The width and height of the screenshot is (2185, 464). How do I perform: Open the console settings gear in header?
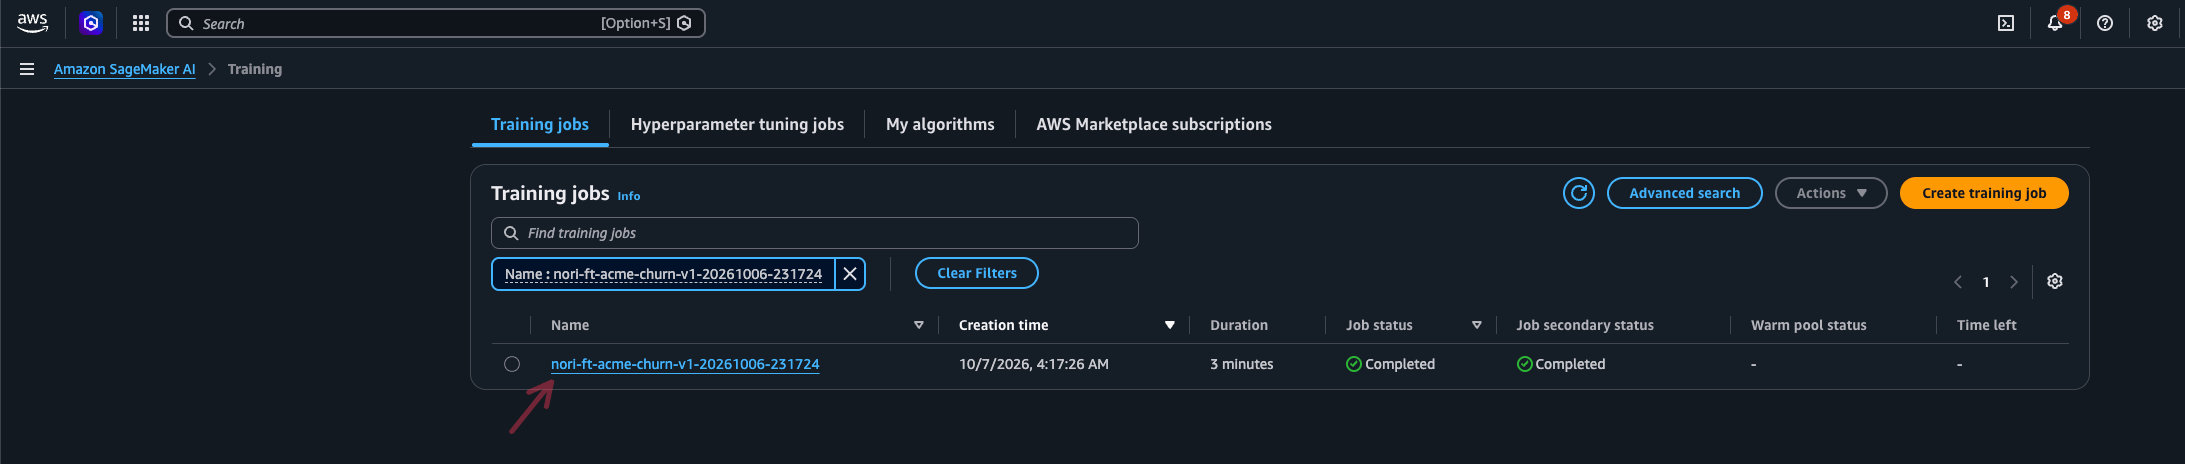(2155, 23)
